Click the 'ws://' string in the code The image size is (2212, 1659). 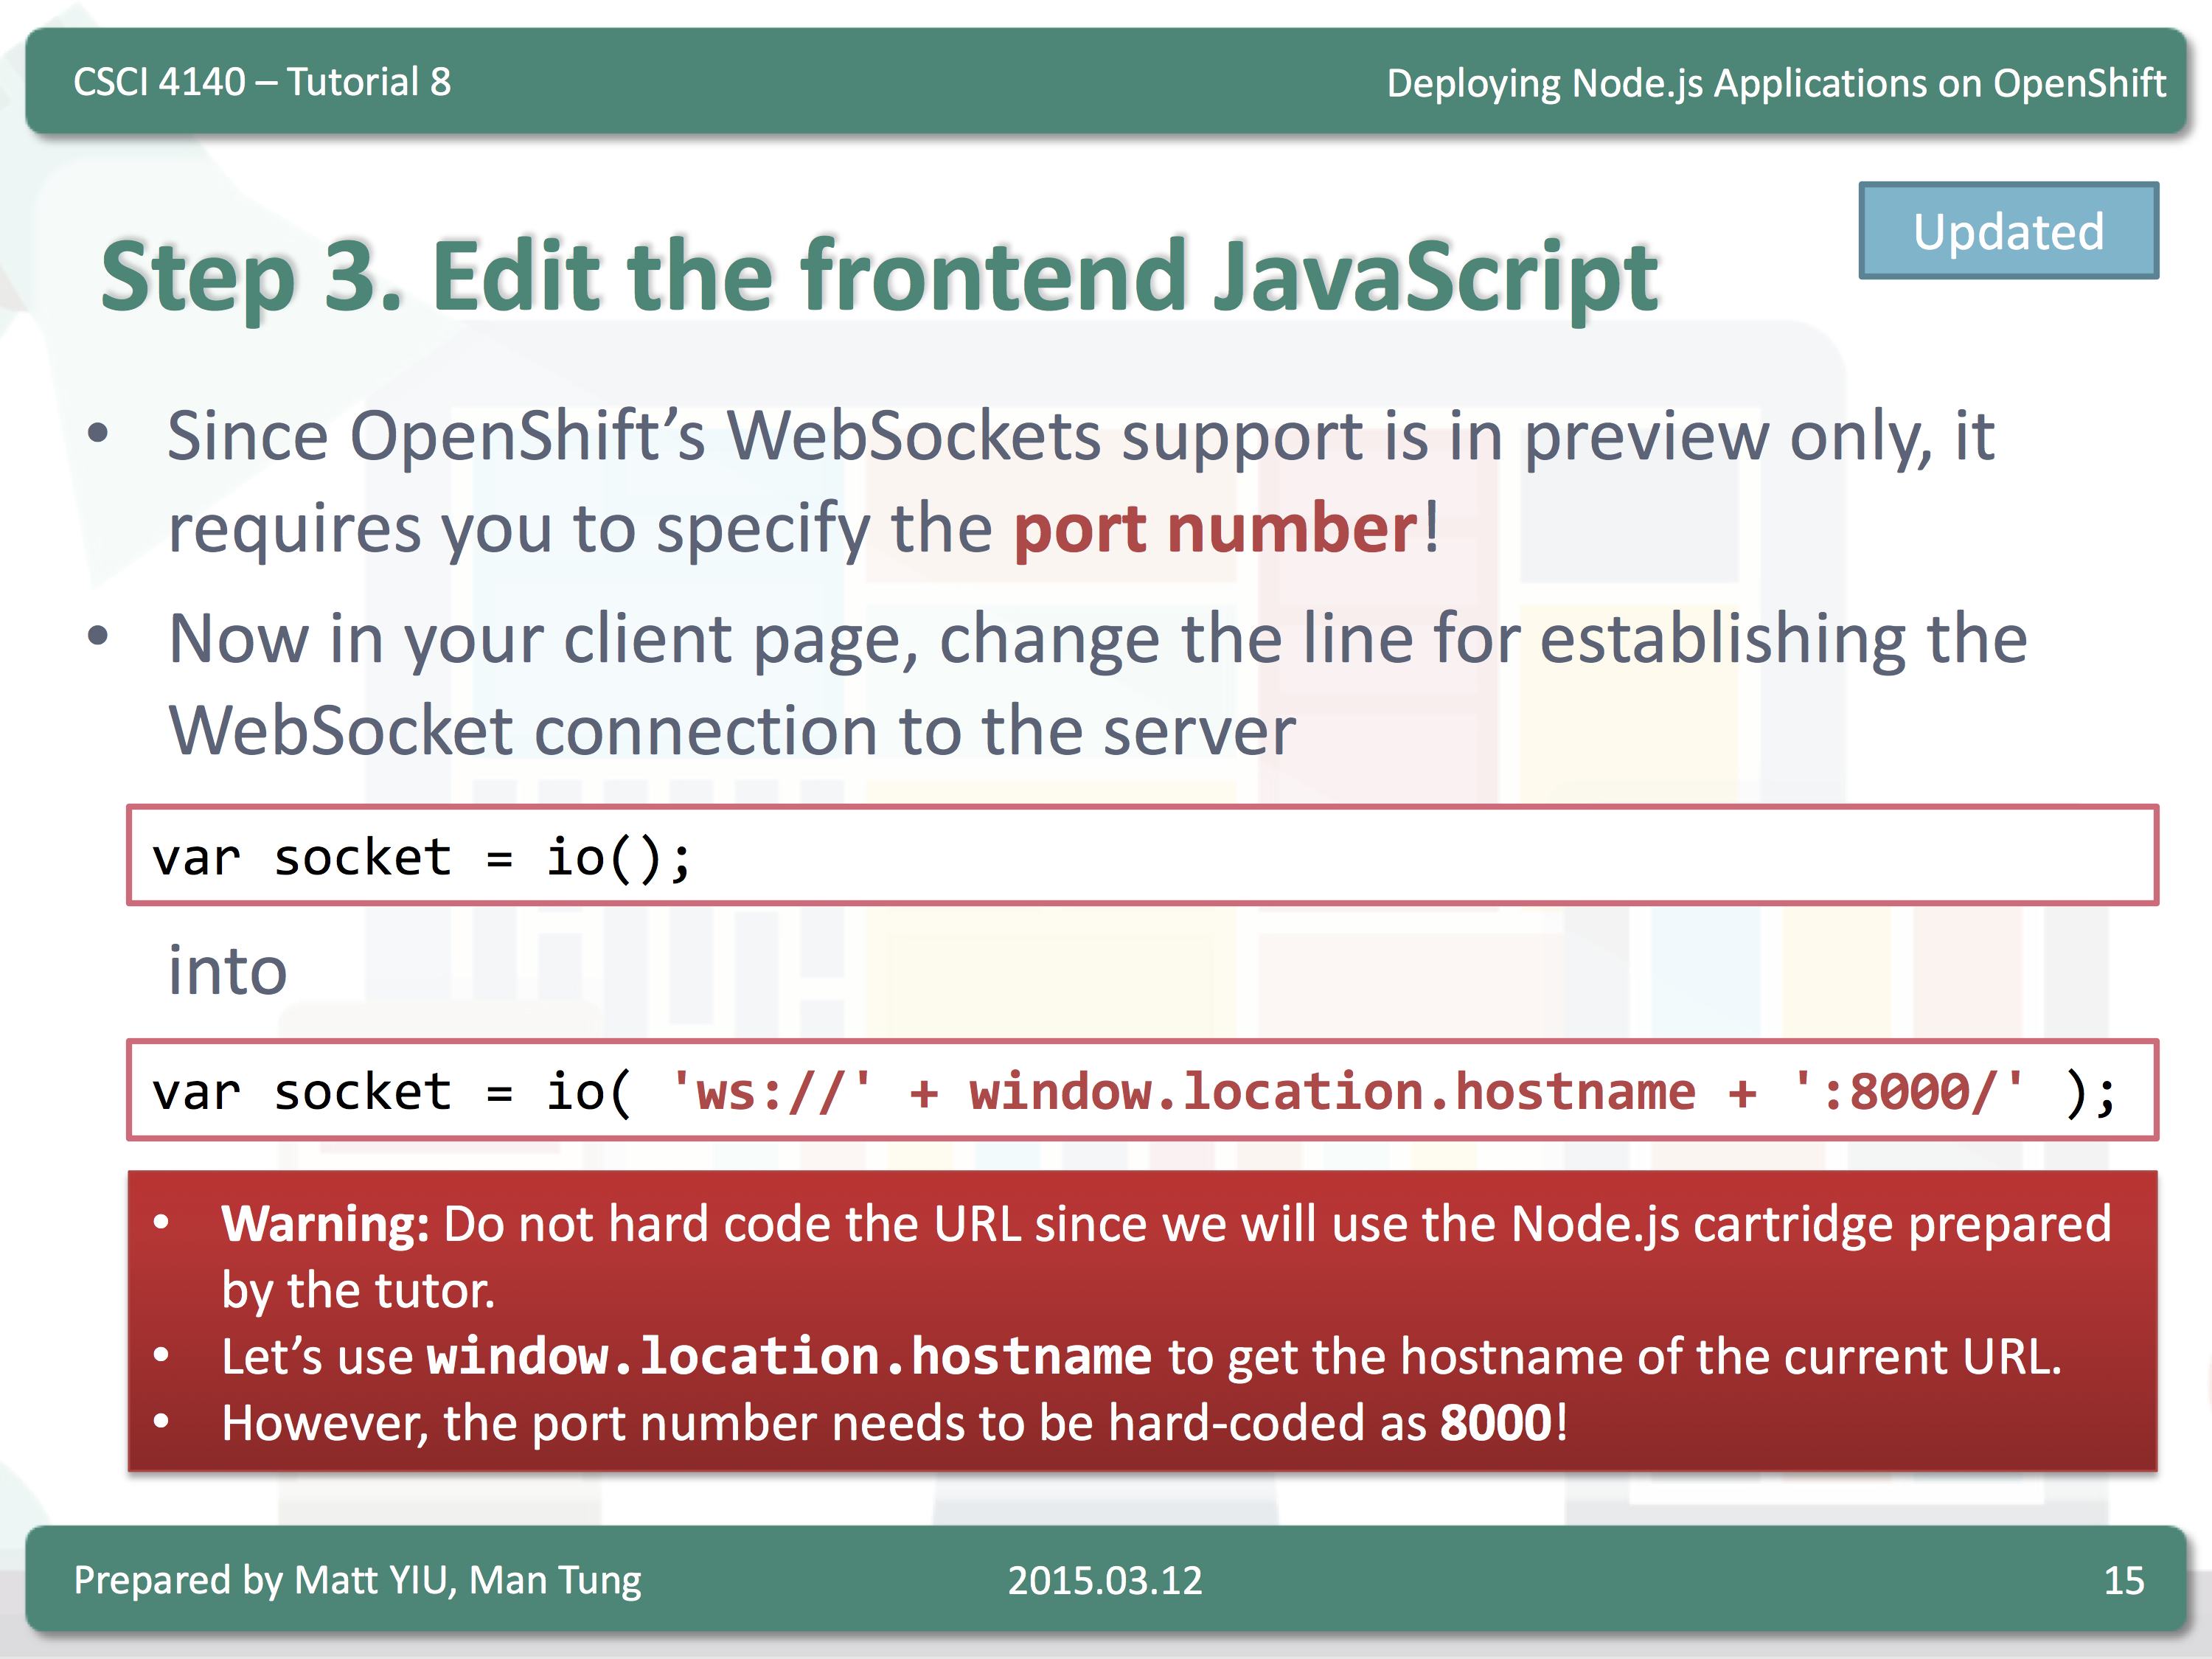point(771,1091)
